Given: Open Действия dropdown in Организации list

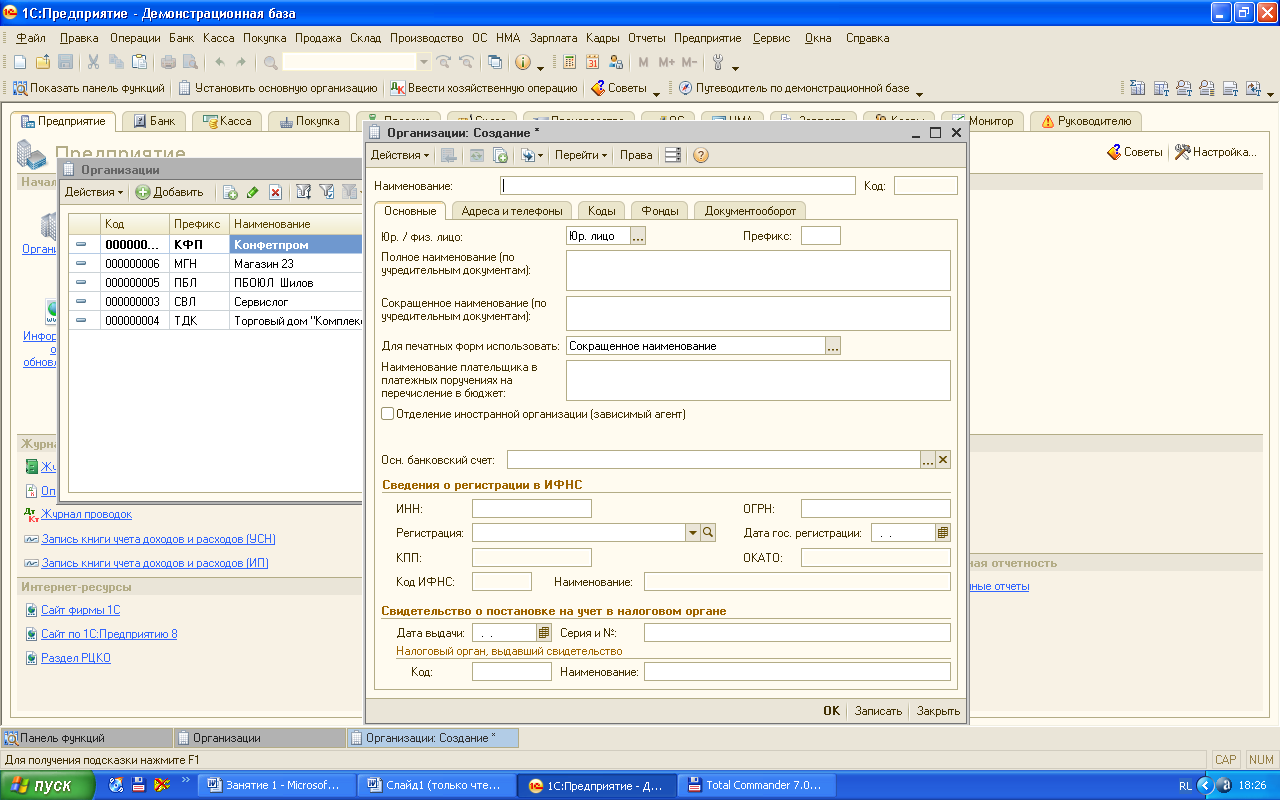Looking at the screenshot, I should (94, 192).
